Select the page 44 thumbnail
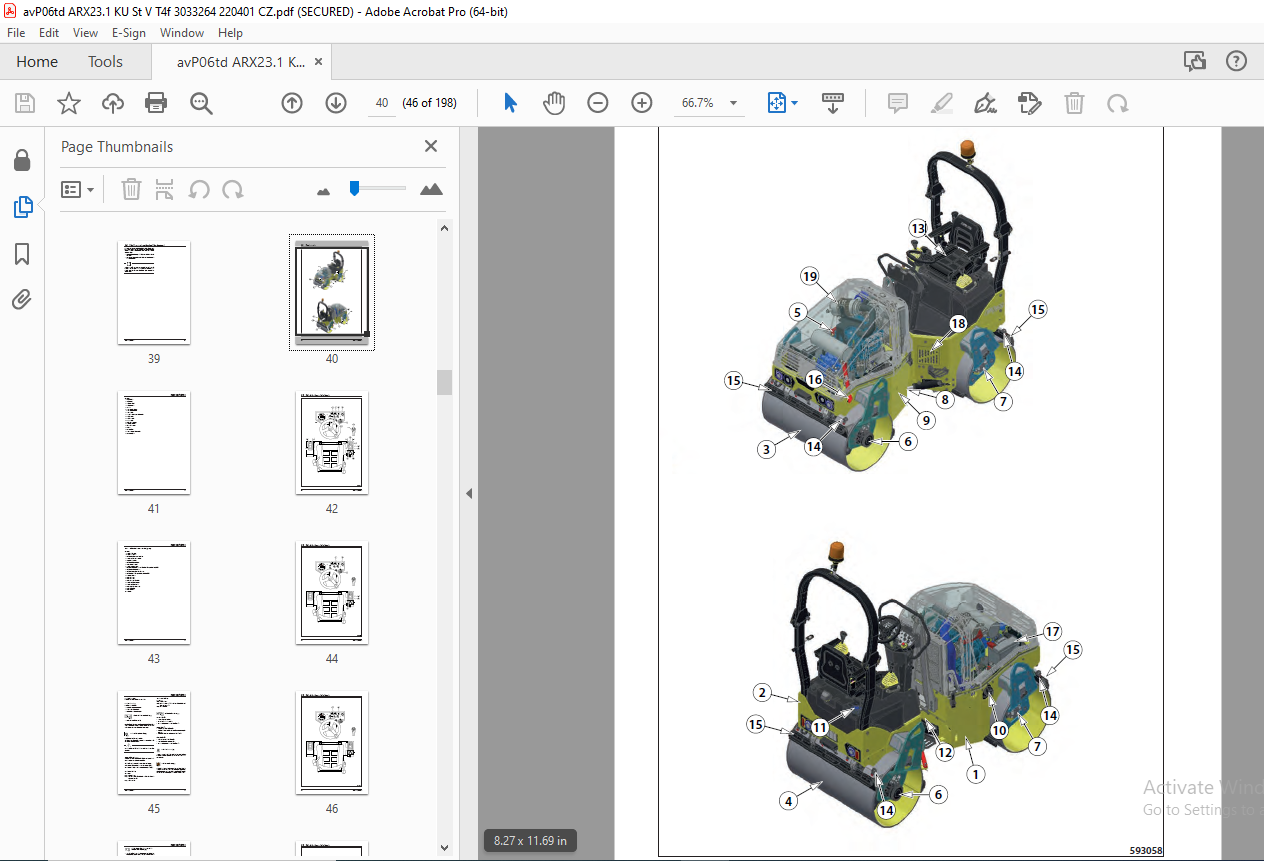Image resolution: width=1264 pixels, height=861 pixels. (x=332, y=593)
